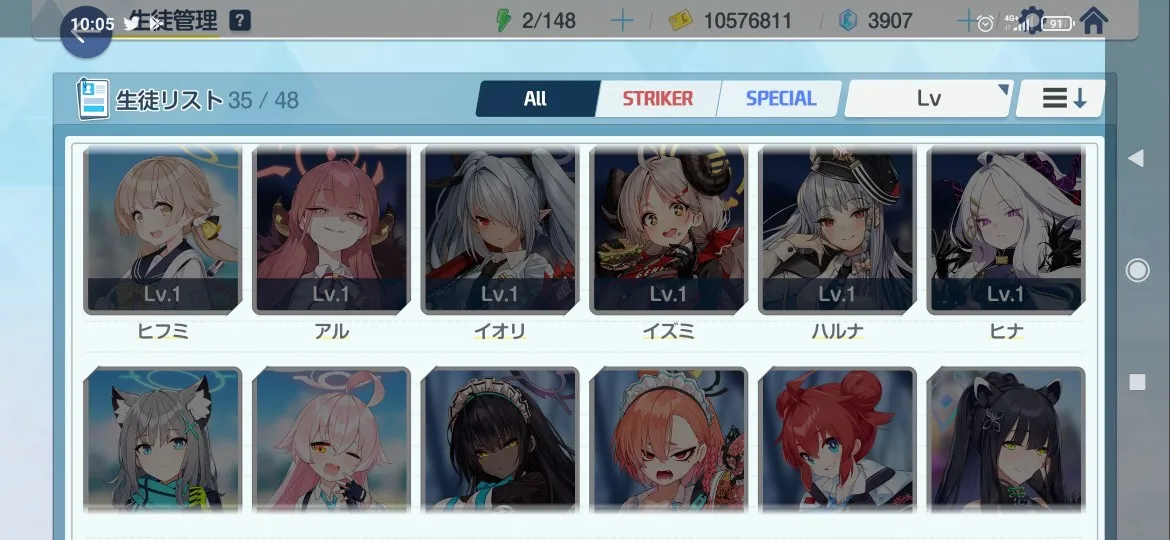Select the All filter tab
The height and width of the screenshot is (540, 1170).
click(536, 98)
